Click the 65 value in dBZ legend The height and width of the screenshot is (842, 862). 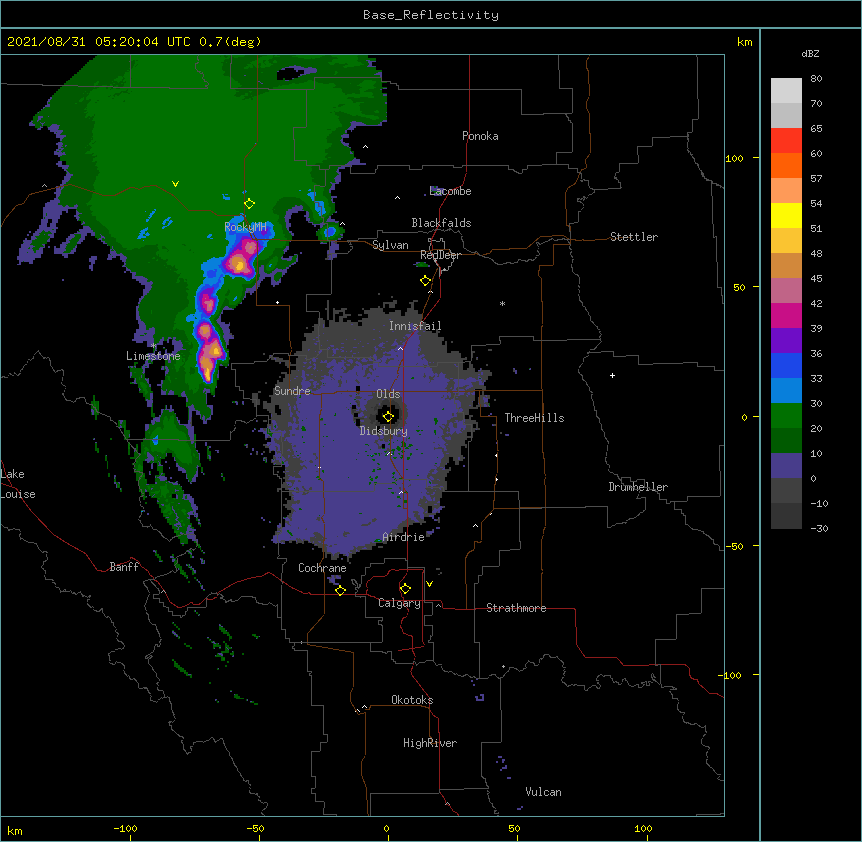pyautogui.click(x=816, y=128)
